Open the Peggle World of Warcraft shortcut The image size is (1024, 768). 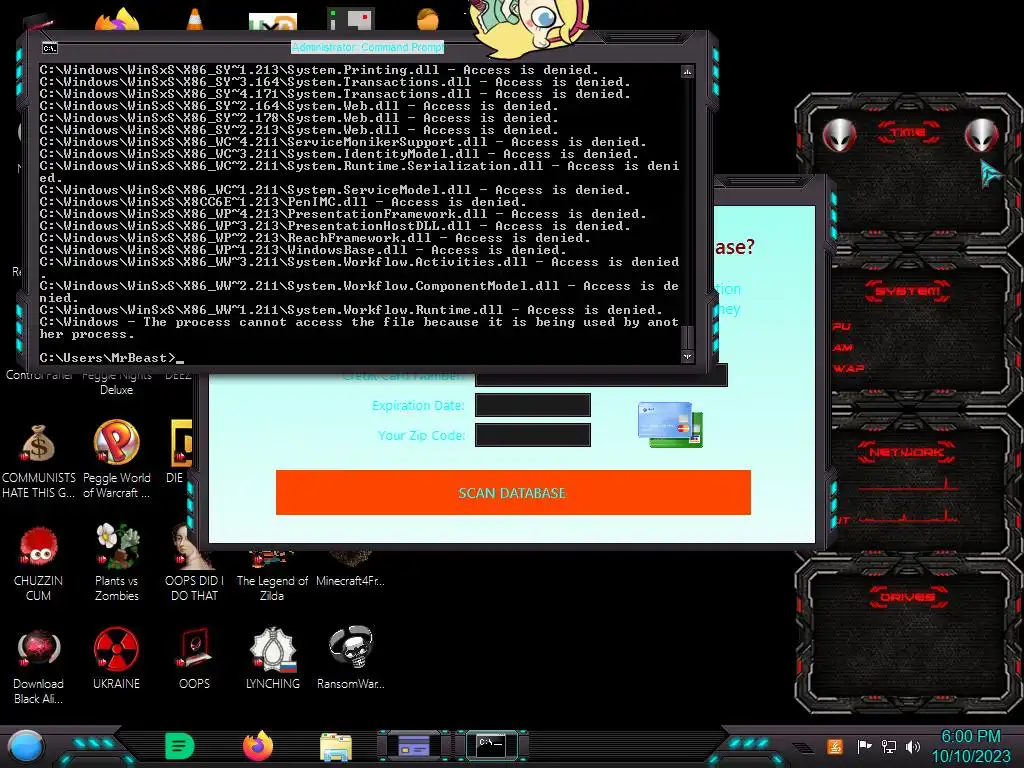point(116,460)
